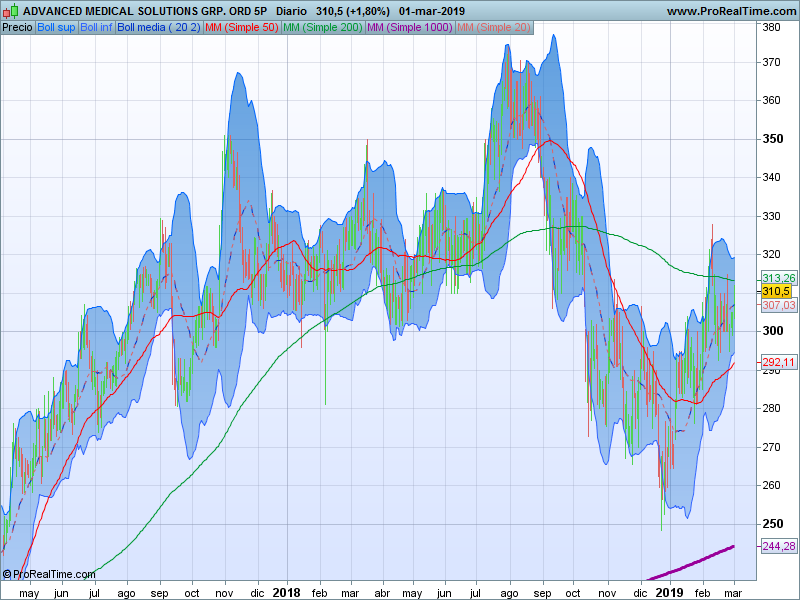Click the bold 350 price axis label
800x600 pixels.
coord(772,139)
